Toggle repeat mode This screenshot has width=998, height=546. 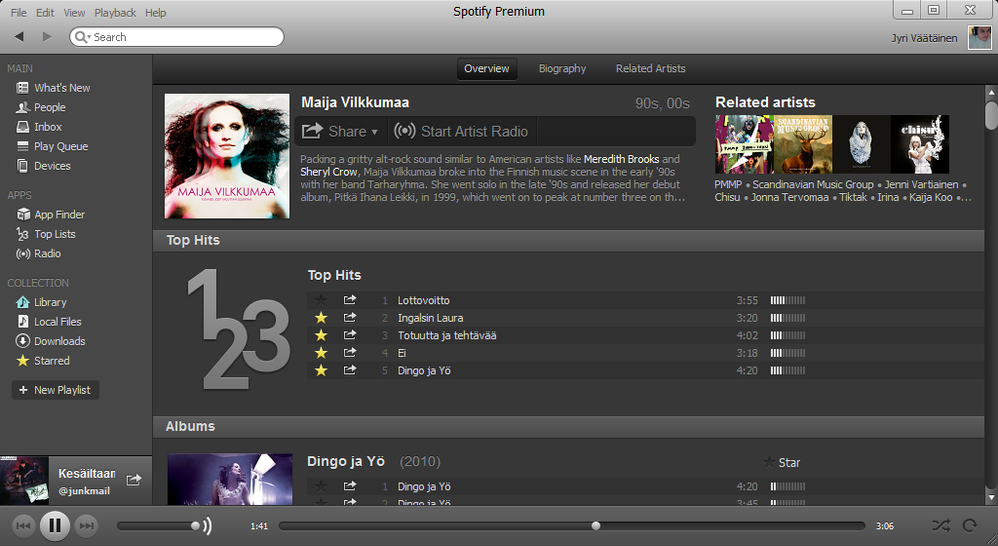(x=969, y=526)
